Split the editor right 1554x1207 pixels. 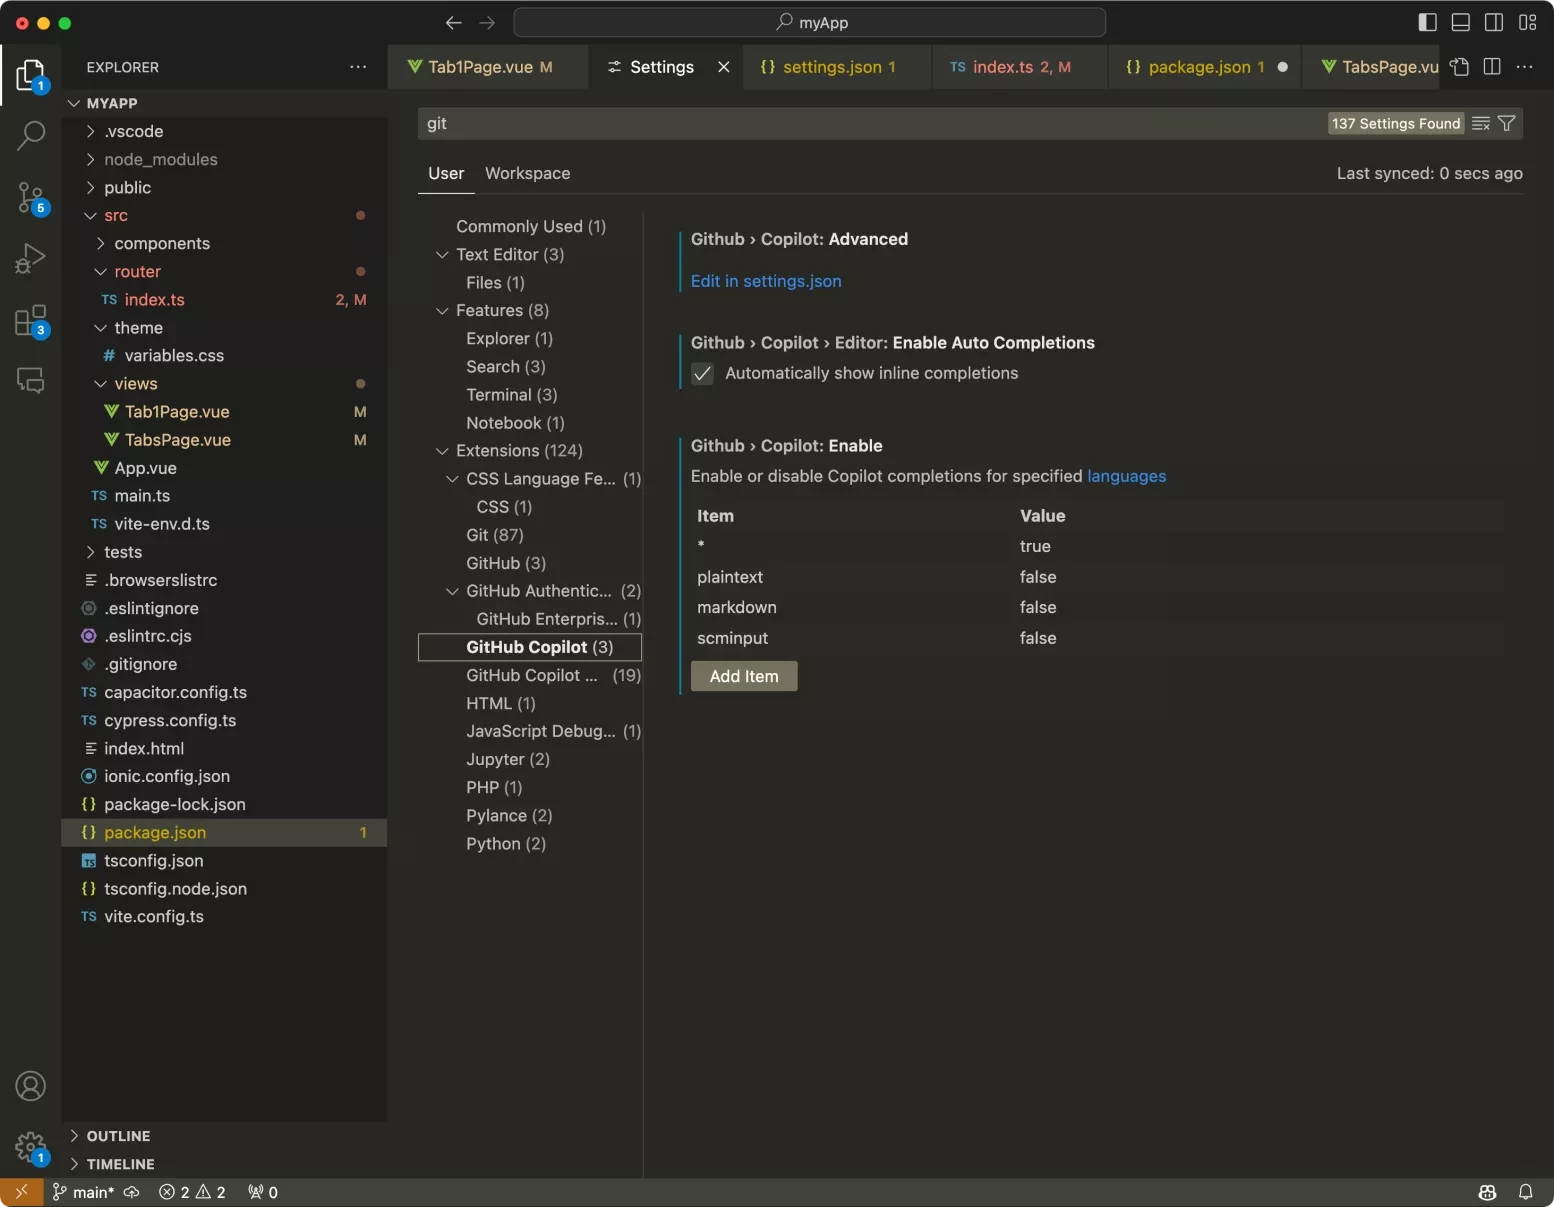tap(1492, 67)
